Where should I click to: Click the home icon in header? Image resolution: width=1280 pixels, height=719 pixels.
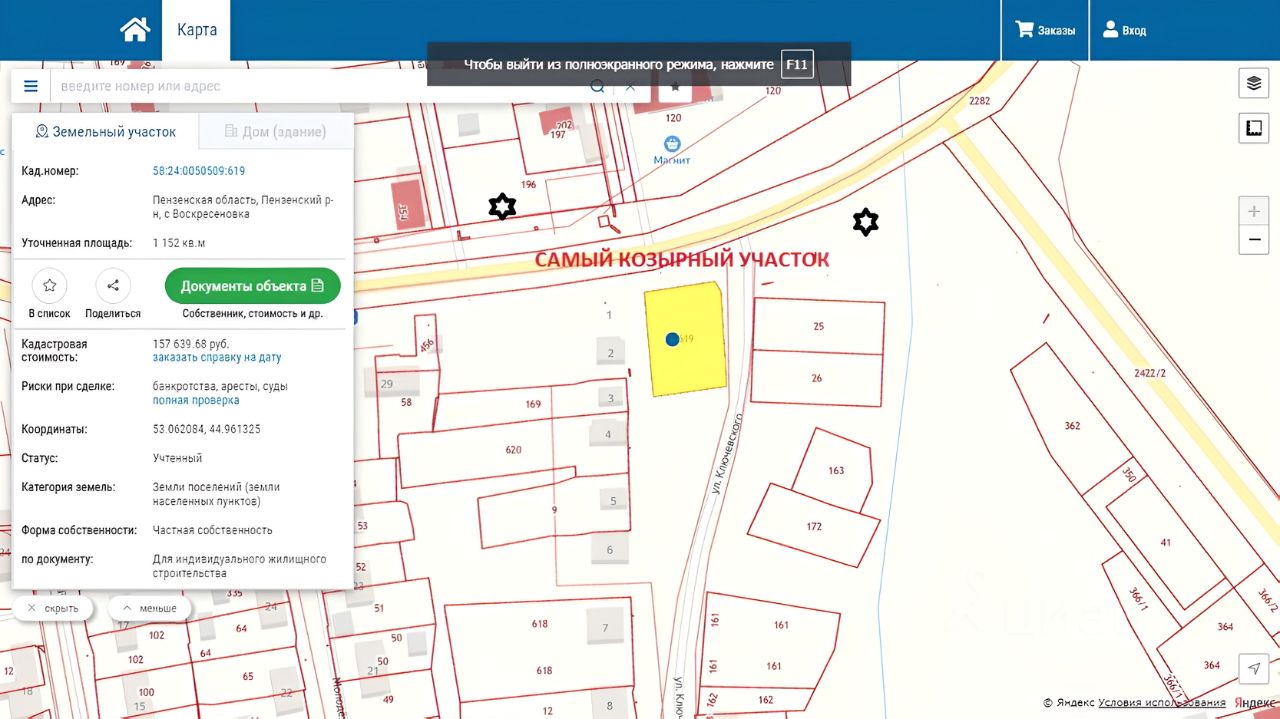point(135,30)
